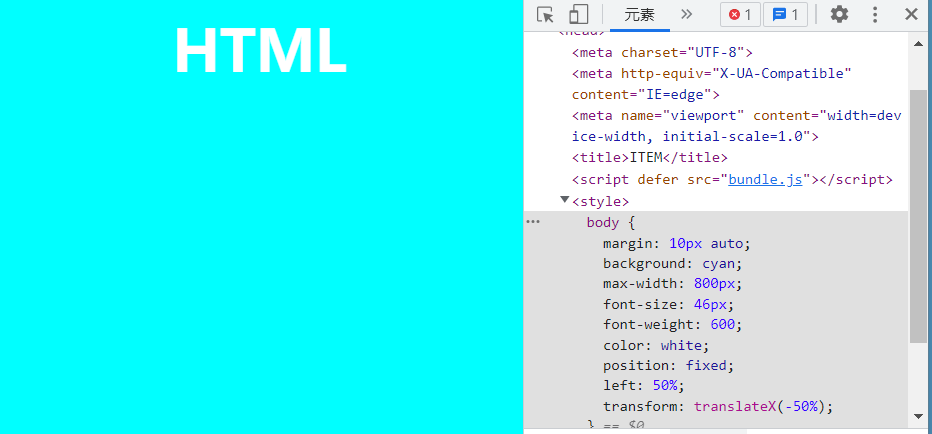Viewport: 932px width, 434px height.
Task: Open the bundle.js link
Action: [766, 179]
